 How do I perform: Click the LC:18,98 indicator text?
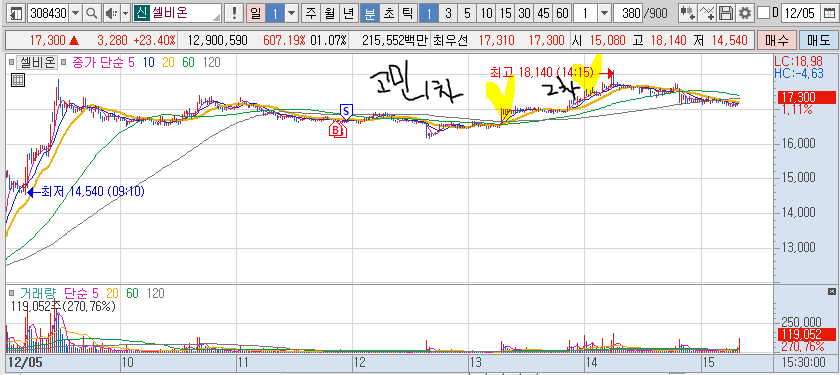pos(799,63)
